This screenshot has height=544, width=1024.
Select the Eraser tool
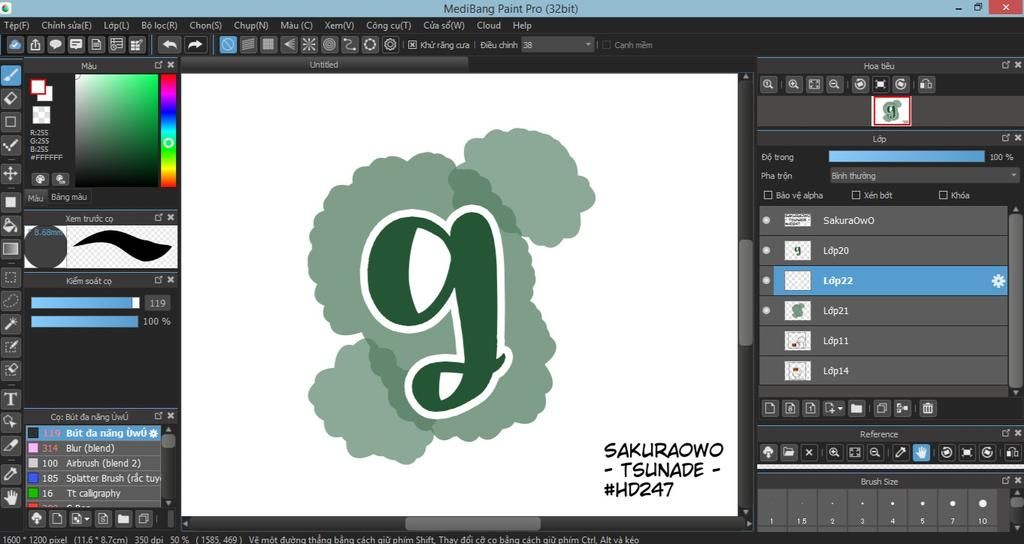coord(10,99)
